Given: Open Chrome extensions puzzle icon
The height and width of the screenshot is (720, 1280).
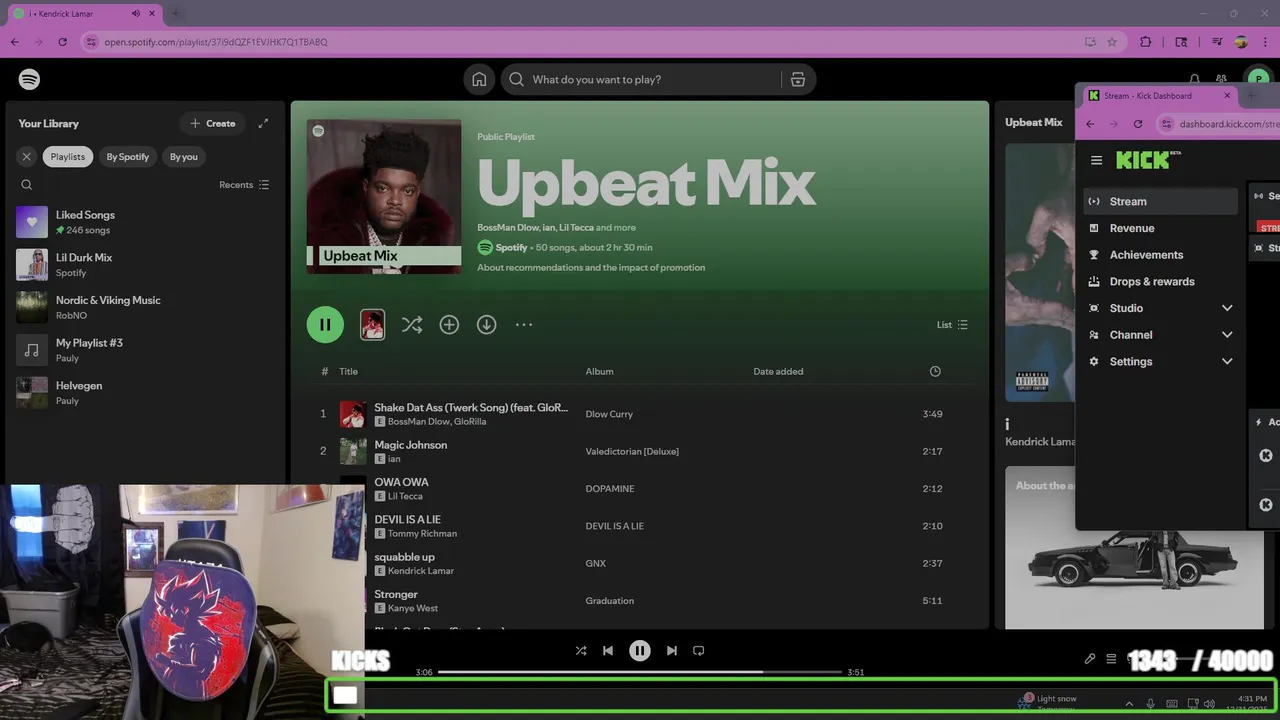Looking at the screenshot, I should point(1146,42).
